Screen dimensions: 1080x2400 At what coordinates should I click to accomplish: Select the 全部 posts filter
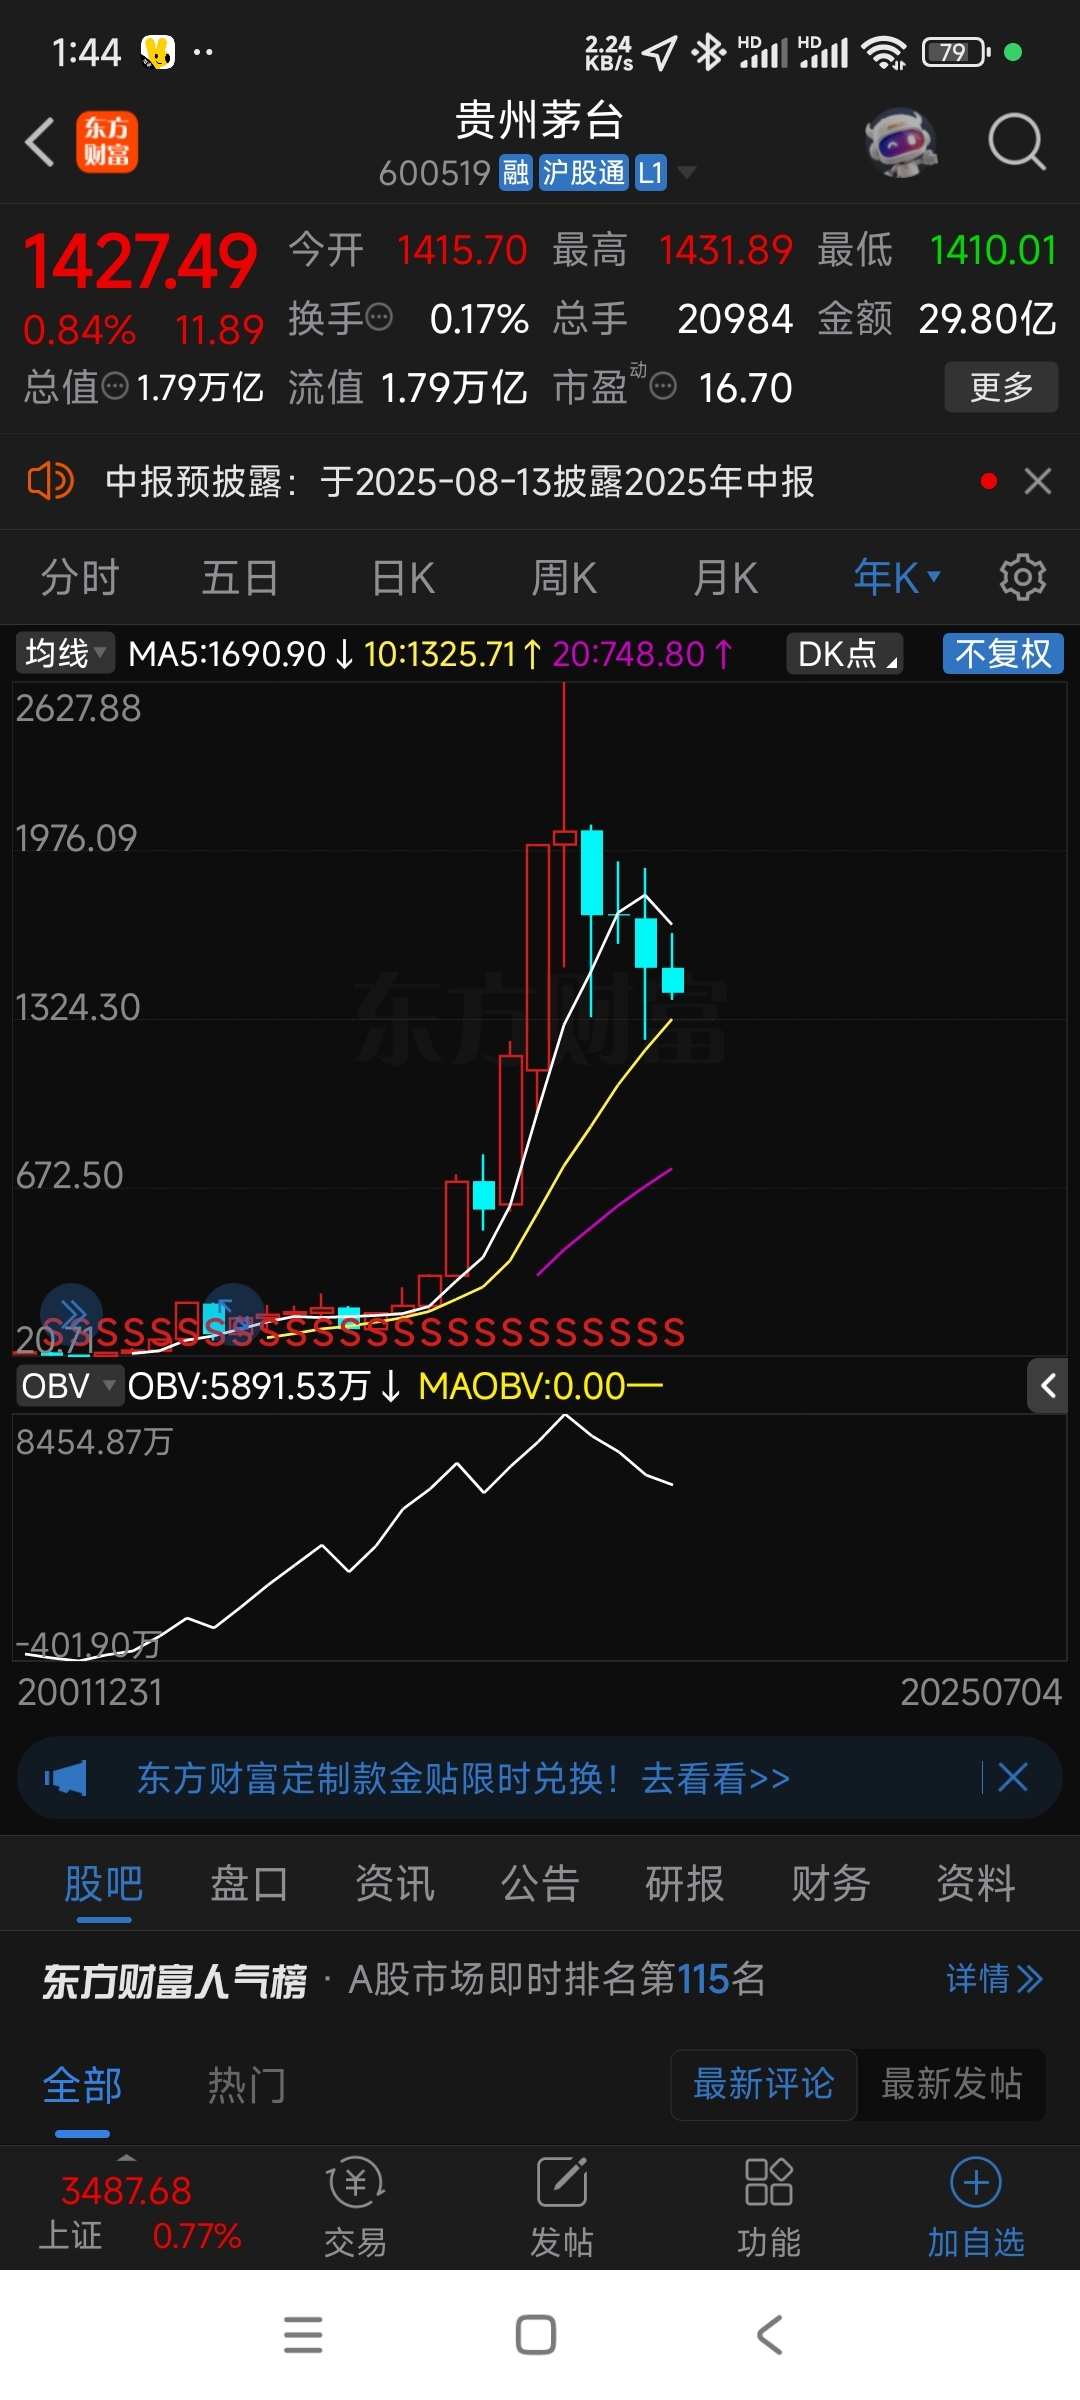pyautogui.click(x=82, y=2086)
